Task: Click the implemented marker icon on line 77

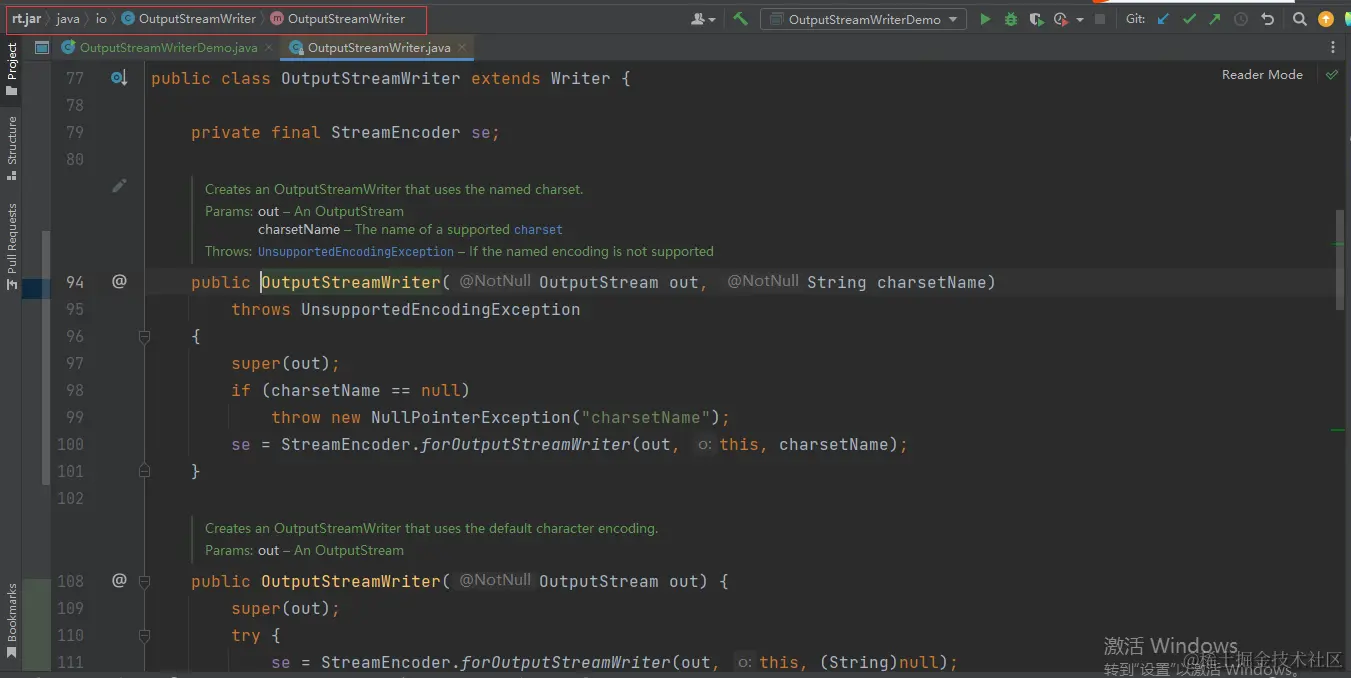Action: click(119, 78)
